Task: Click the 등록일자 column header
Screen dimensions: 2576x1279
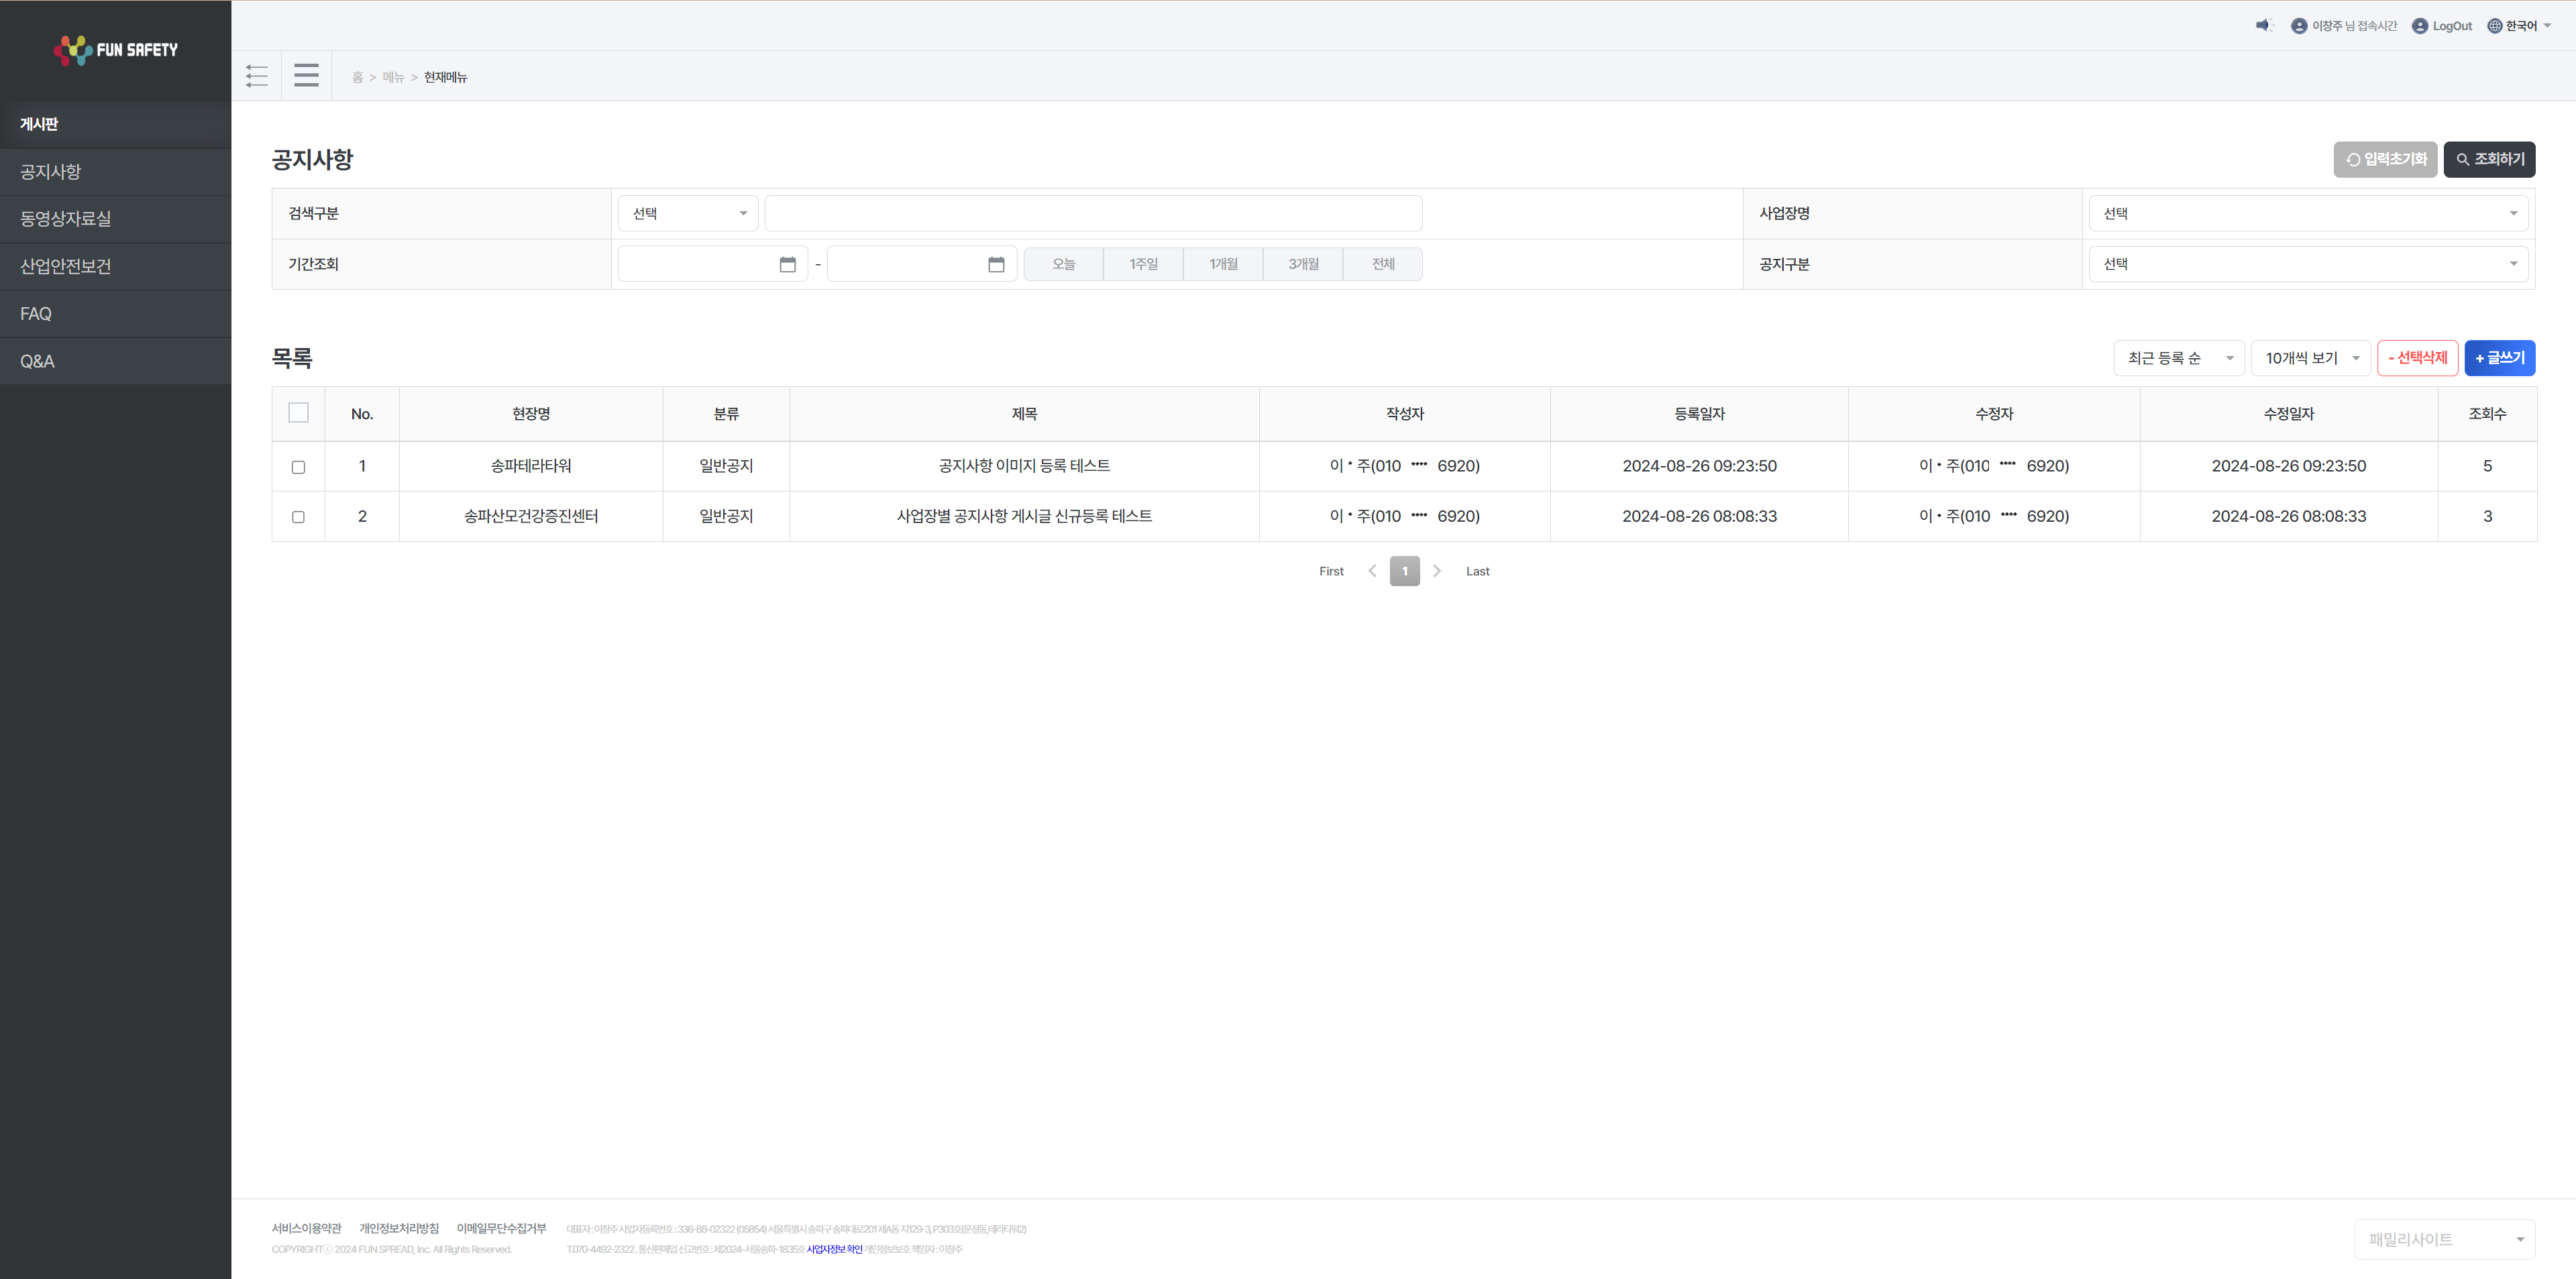Action: tap(1699, 414)
